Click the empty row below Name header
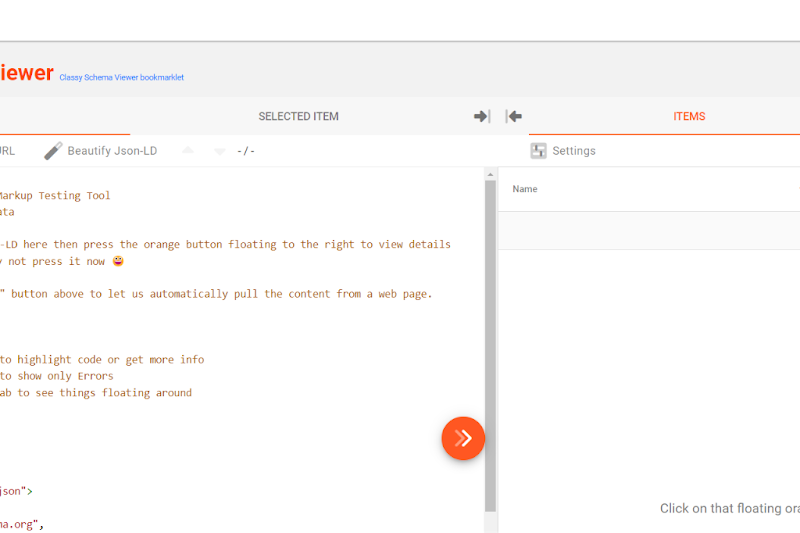The width and height of the screenshot is (800, 533). [648, 231]
